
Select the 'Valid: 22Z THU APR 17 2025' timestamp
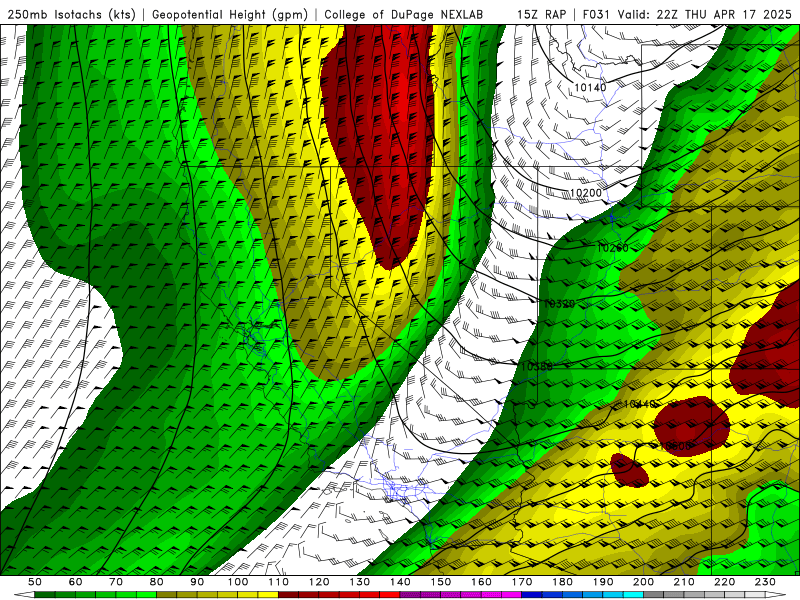[705, 14]
